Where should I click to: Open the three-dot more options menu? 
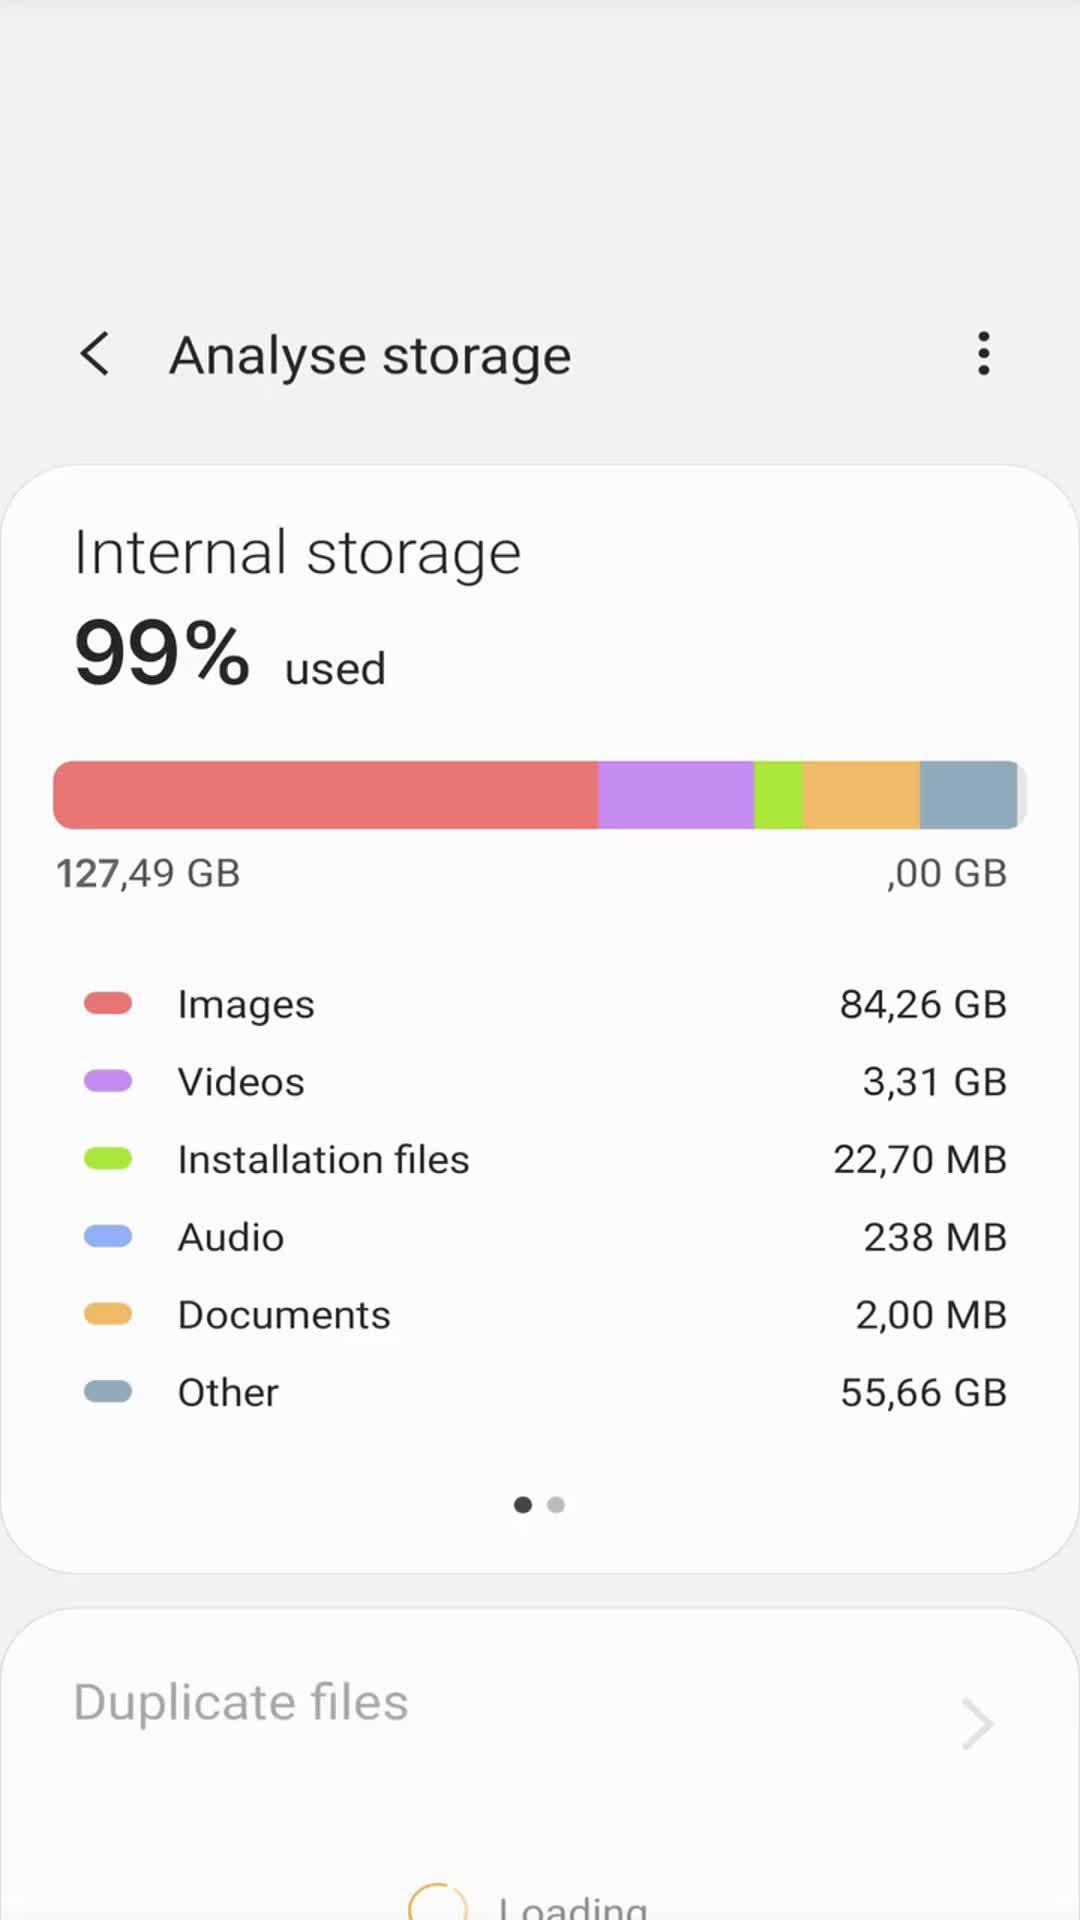point(984,354)
